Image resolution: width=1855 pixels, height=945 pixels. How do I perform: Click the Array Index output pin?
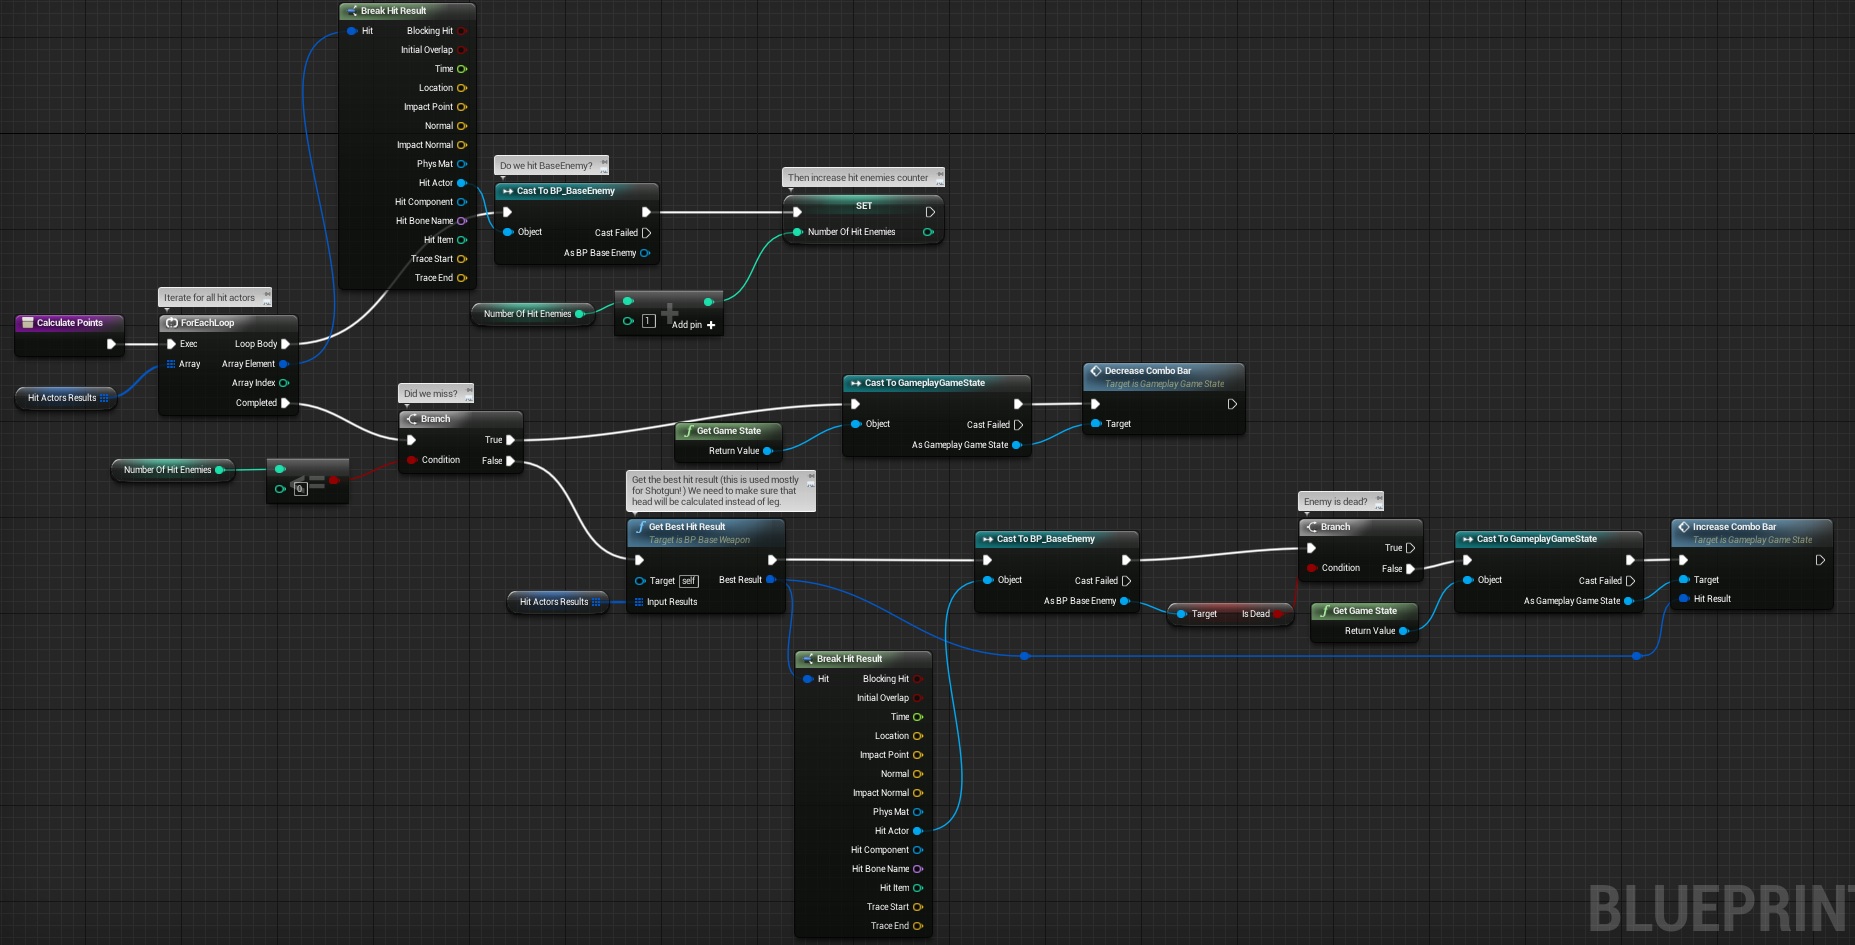[x=284, y=383]
